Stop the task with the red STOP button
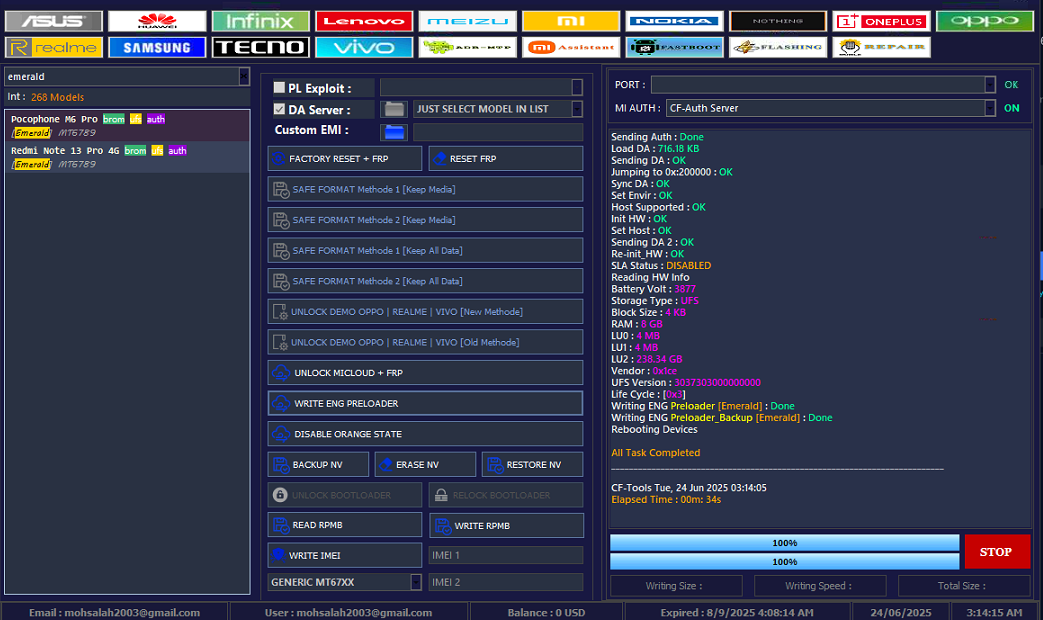Image resolution: width=1043 pixels, height=620 pixels. (997, 551)
